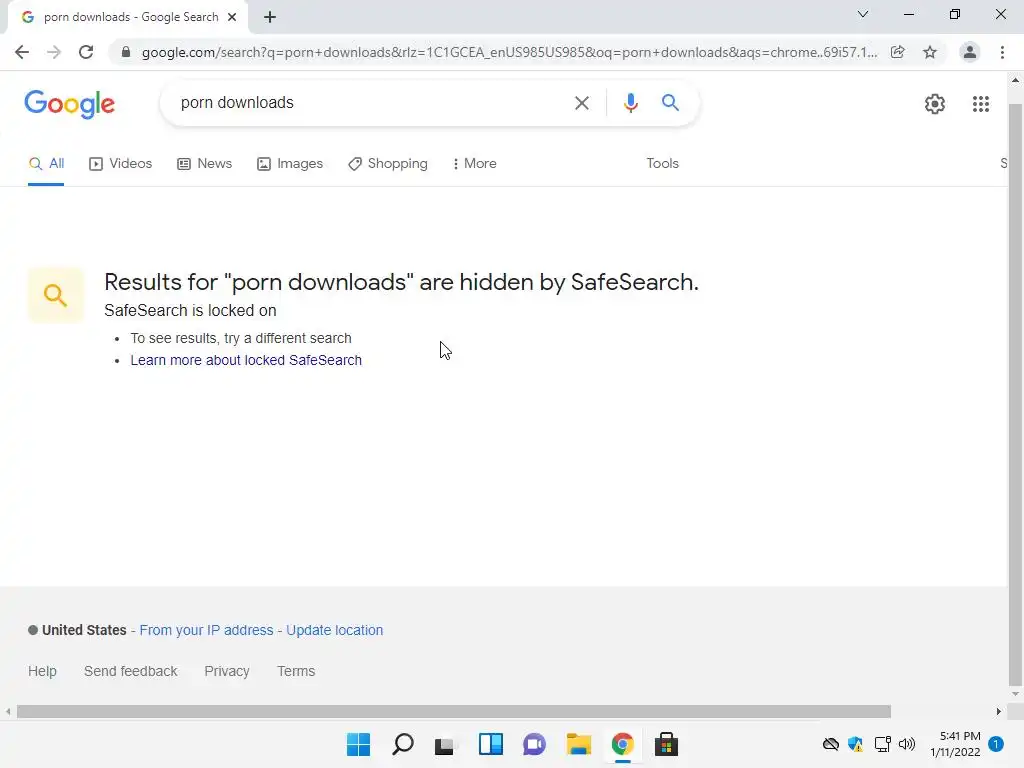Open Microsoft Store from the taskbar
The width and height of the screenshot is (1024, 768).
click(666, 744)
